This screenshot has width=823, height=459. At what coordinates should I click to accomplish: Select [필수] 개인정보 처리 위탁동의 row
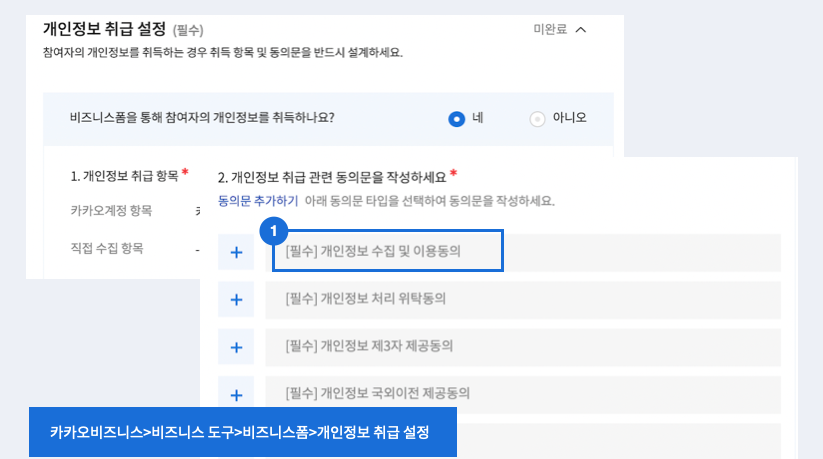tap(523, 299)
